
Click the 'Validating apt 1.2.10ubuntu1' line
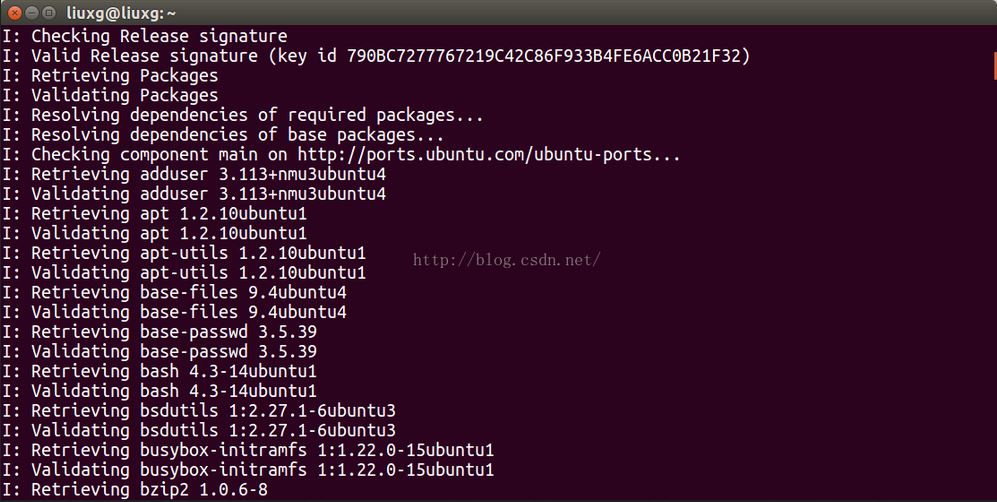[155, 233]
